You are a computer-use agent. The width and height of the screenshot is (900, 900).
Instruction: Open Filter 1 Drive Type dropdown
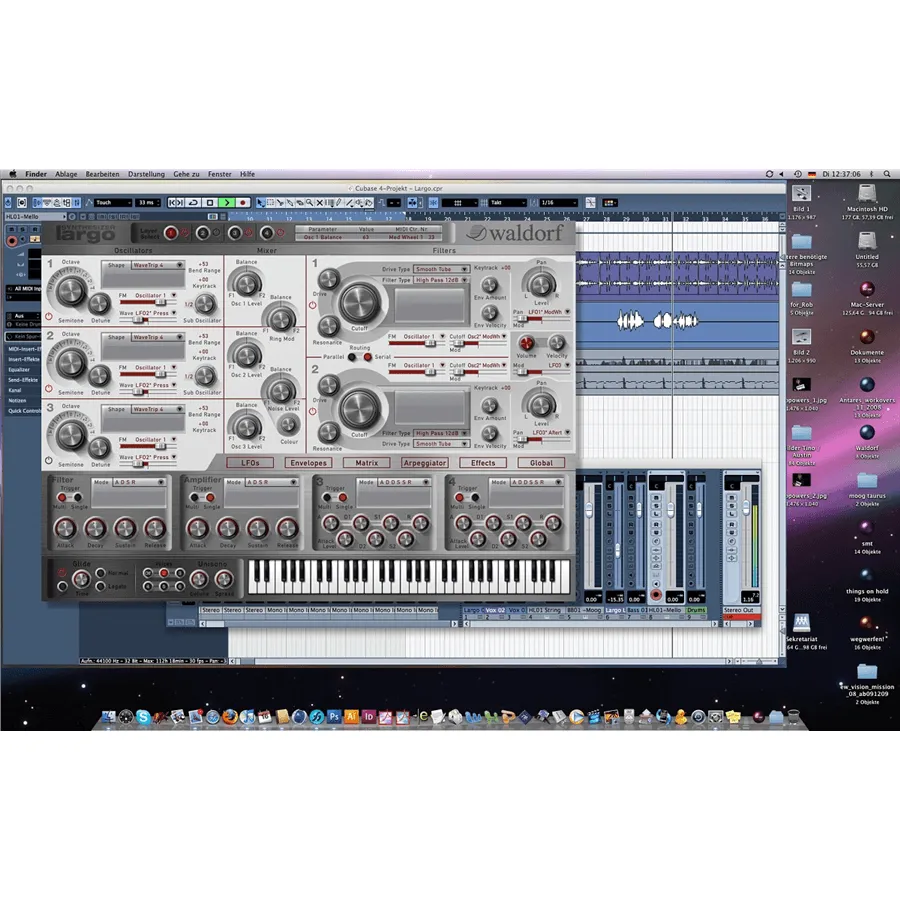[441, 269]
